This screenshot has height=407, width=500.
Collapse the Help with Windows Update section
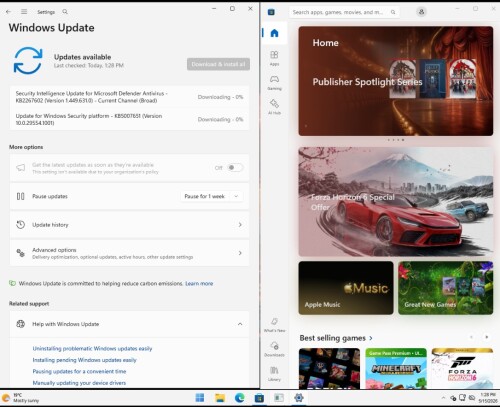[x=240, y=324]
